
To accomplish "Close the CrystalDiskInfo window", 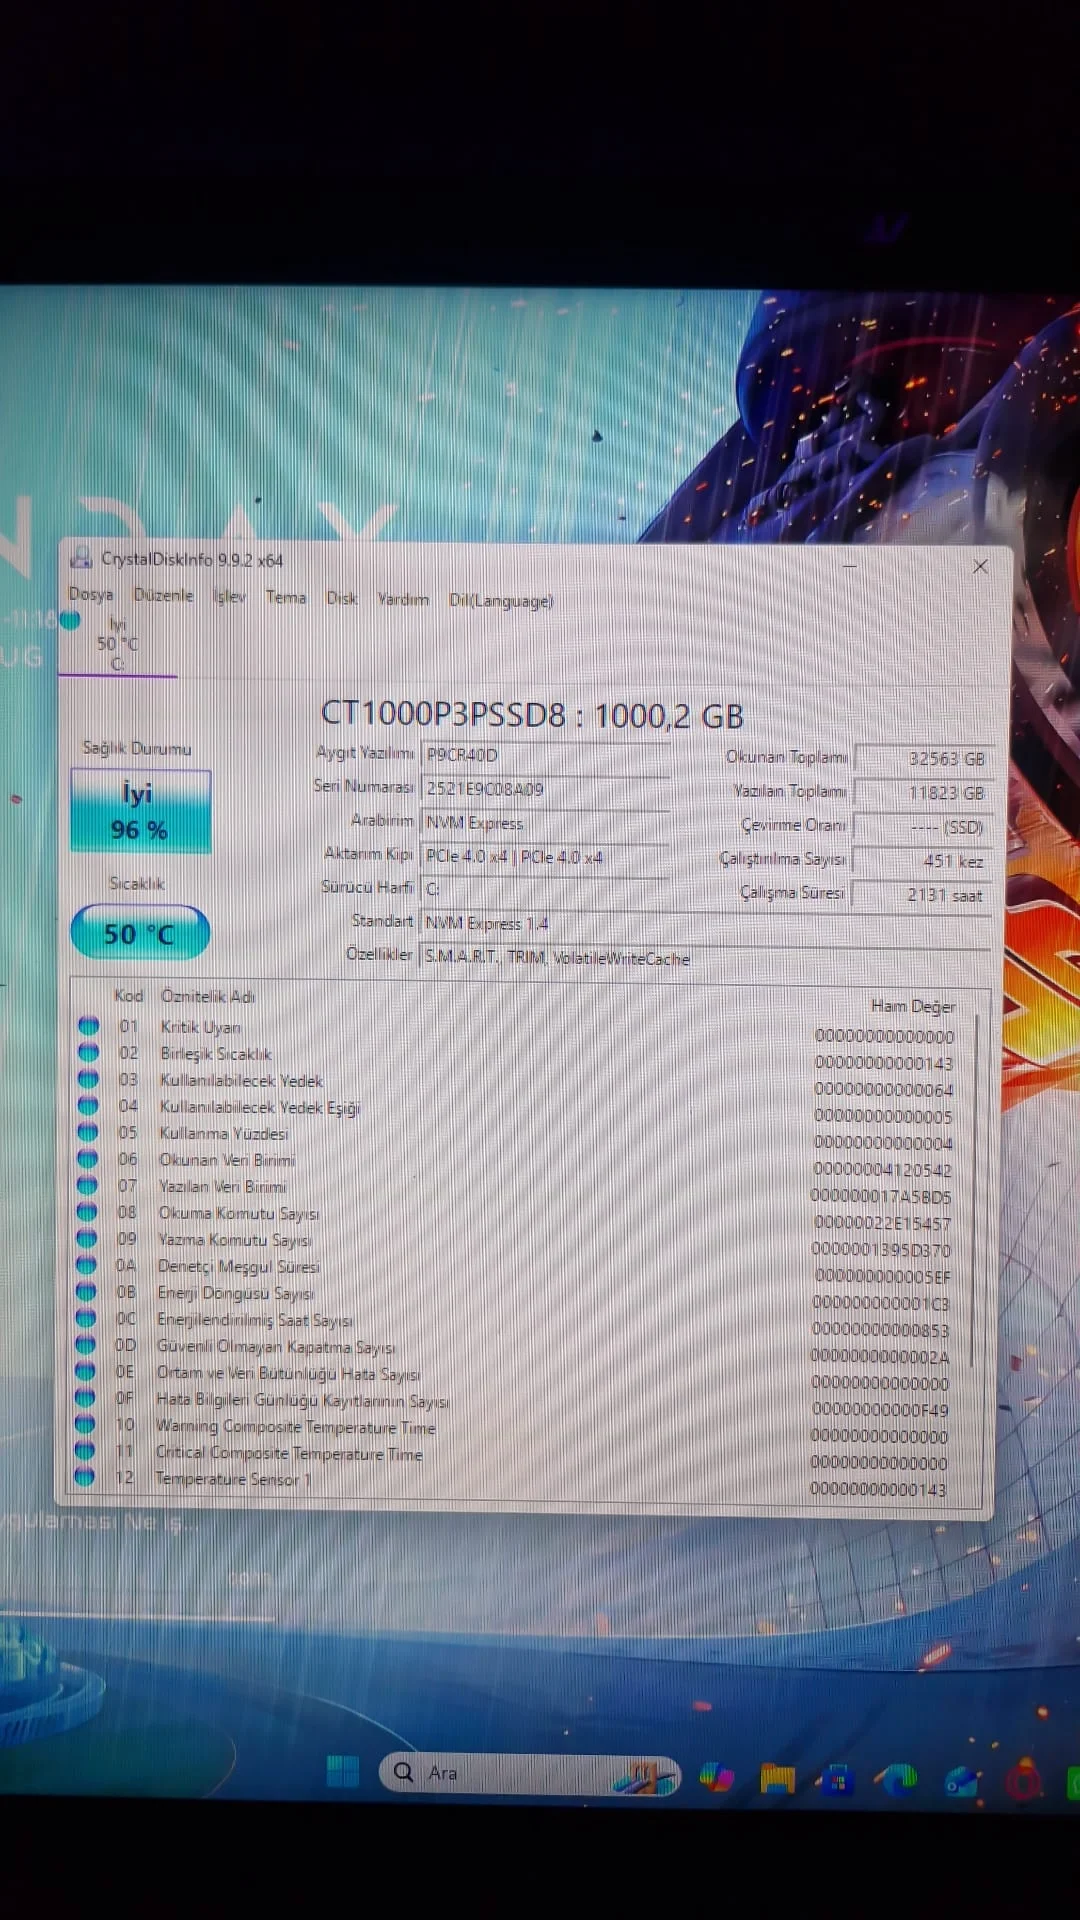I will click(x=980, y=567).
